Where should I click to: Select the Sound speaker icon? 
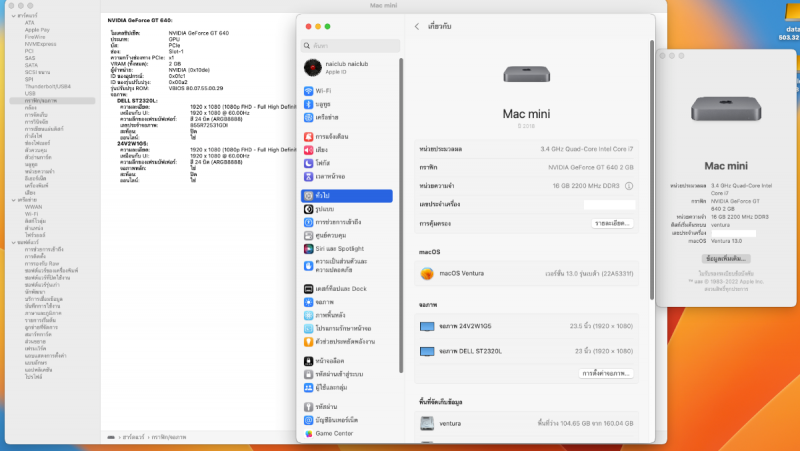pos(308,150)
